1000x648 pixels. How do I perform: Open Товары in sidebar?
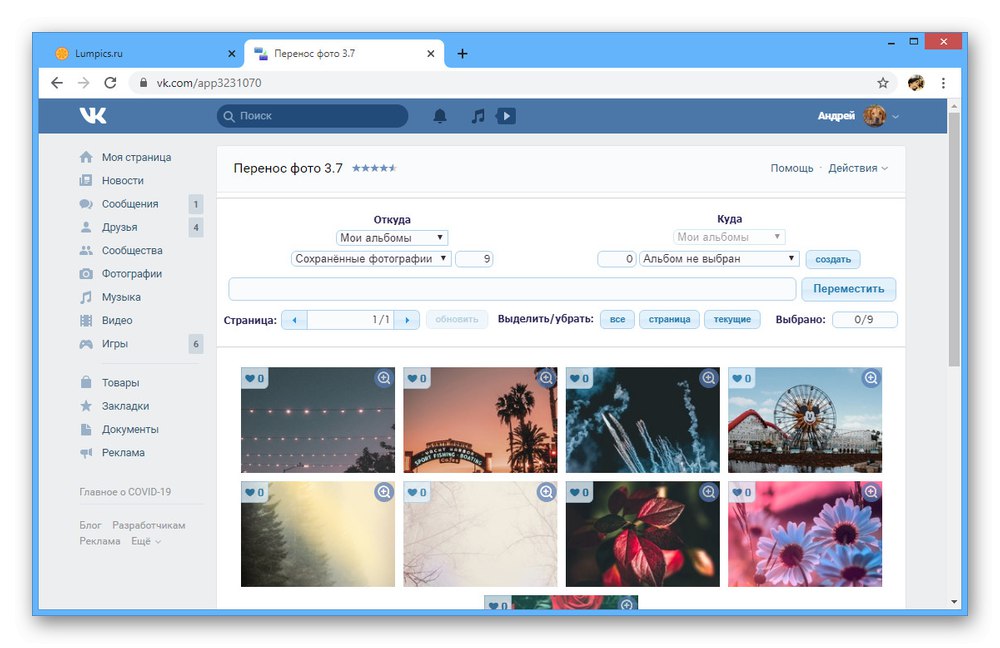point(120,383)
